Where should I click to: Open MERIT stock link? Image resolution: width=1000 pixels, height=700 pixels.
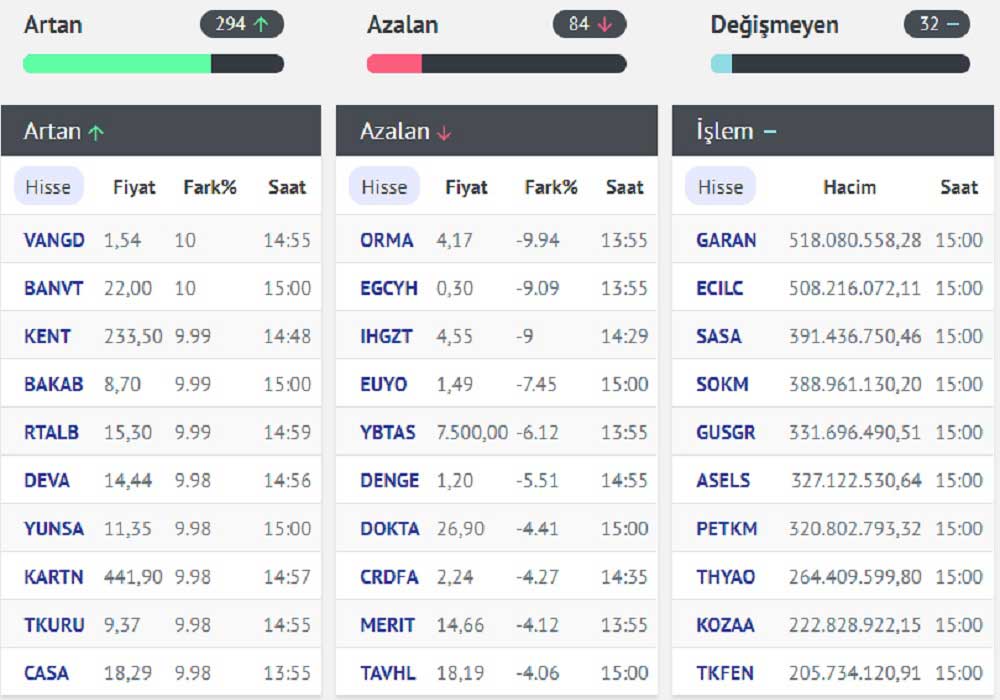point(387,625)
